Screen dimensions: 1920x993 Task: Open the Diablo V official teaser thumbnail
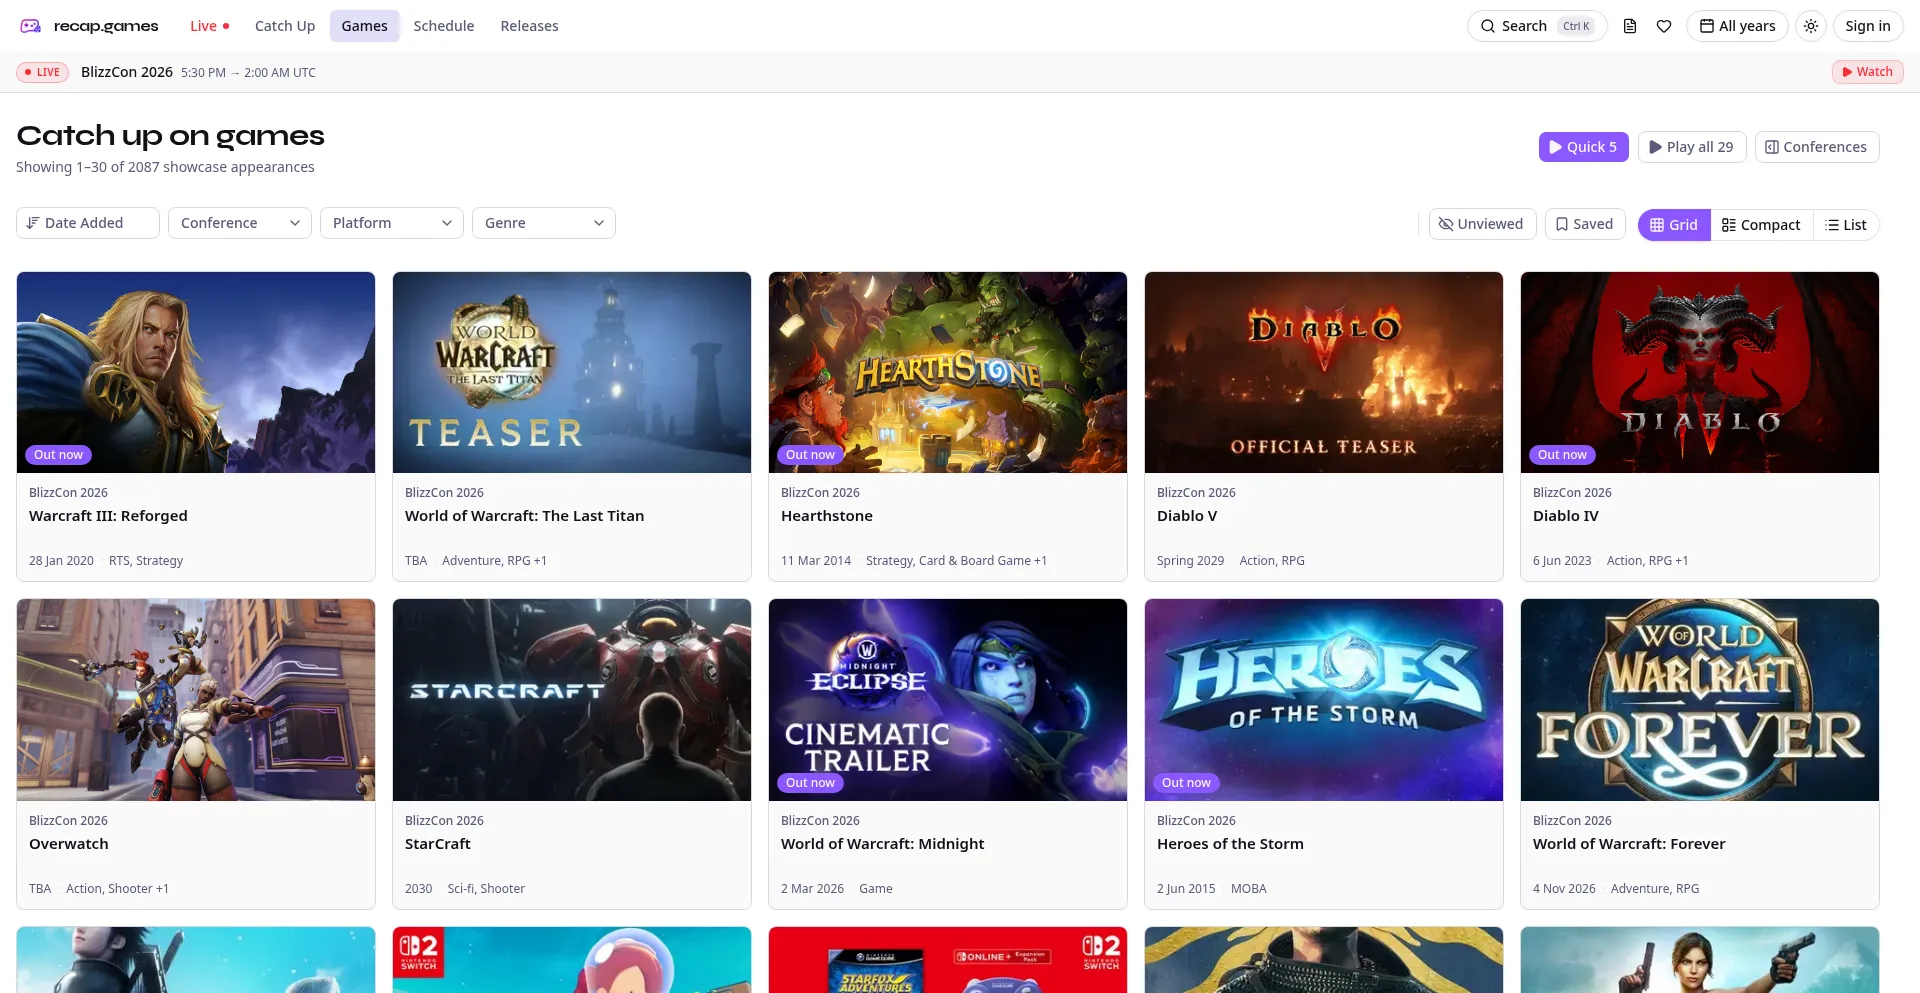point(1324,372)
